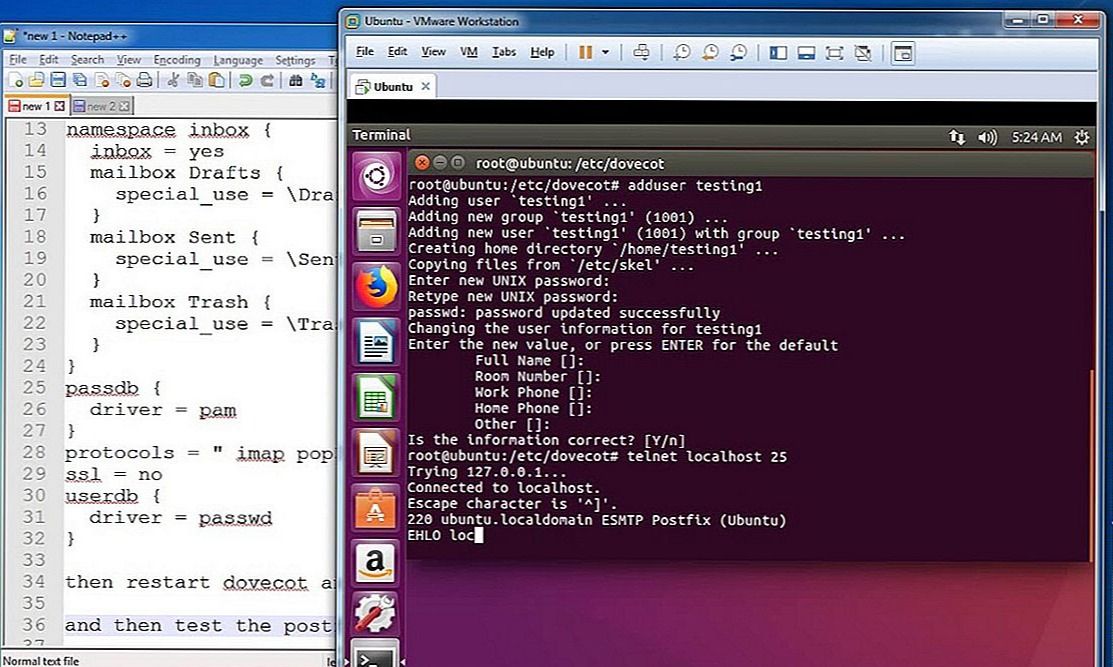
Task: Click the VMware console view icon
Action: pyautogui.click(x=903, y=53)
